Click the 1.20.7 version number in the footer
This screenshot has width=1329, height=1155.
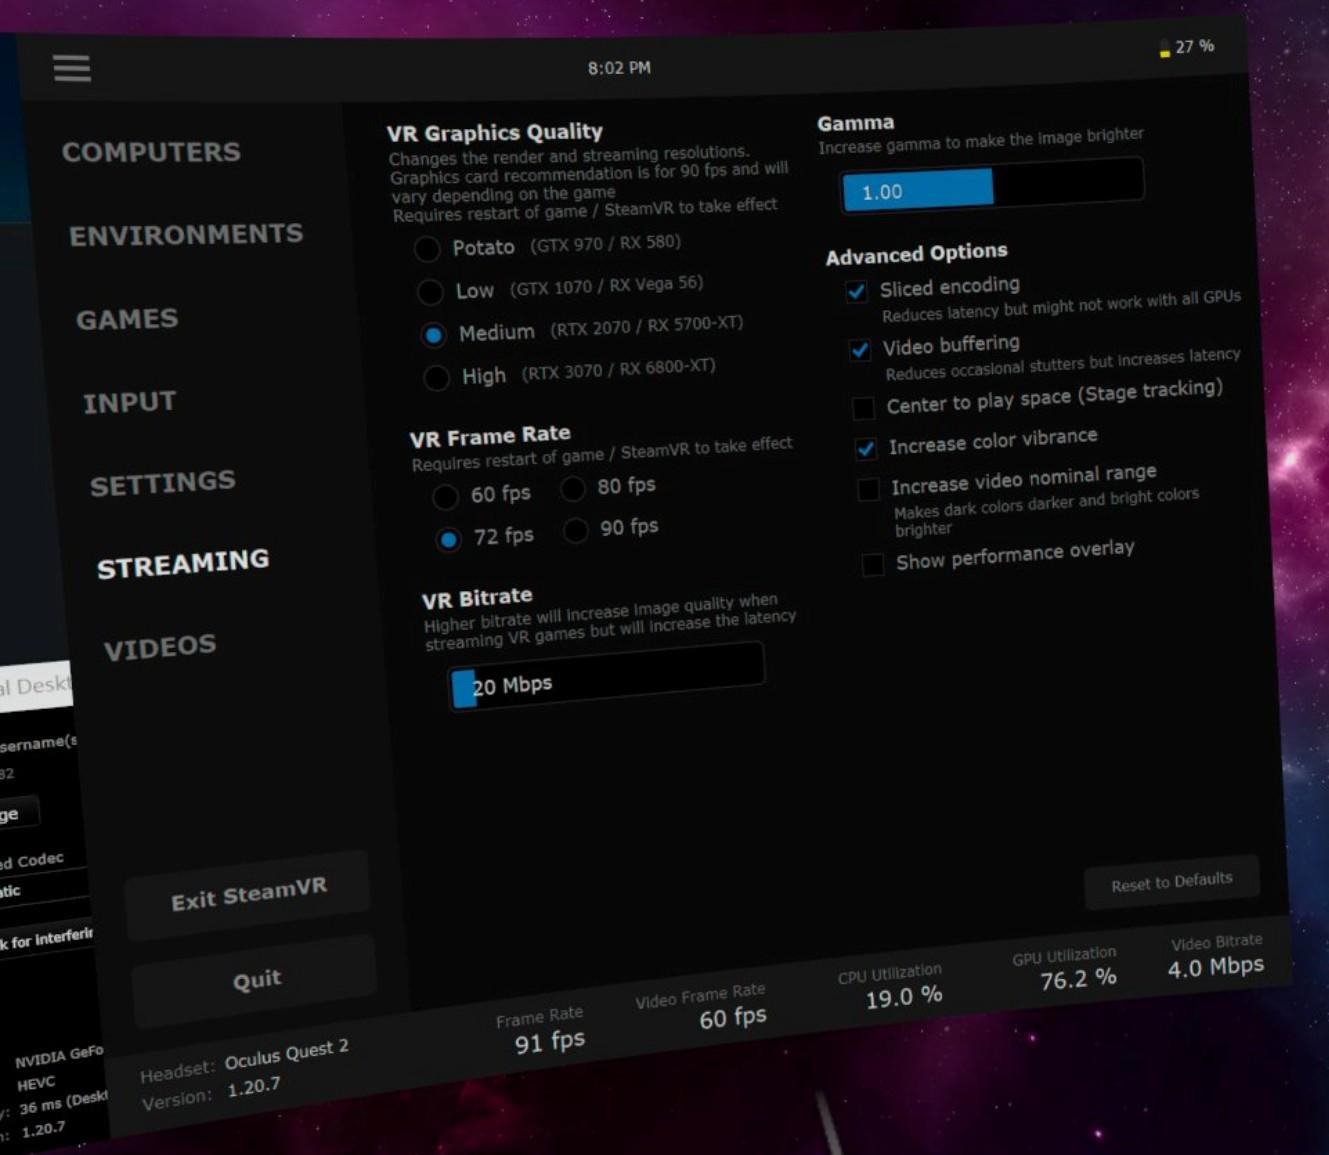click(x=254, y=1087)
